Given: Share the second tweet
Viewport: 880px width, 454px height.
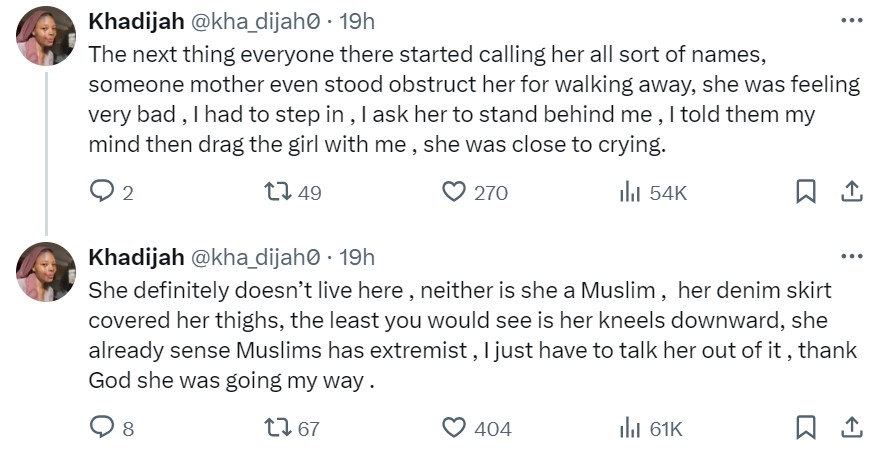Looking at the screenshot, I should click(851, 429).
